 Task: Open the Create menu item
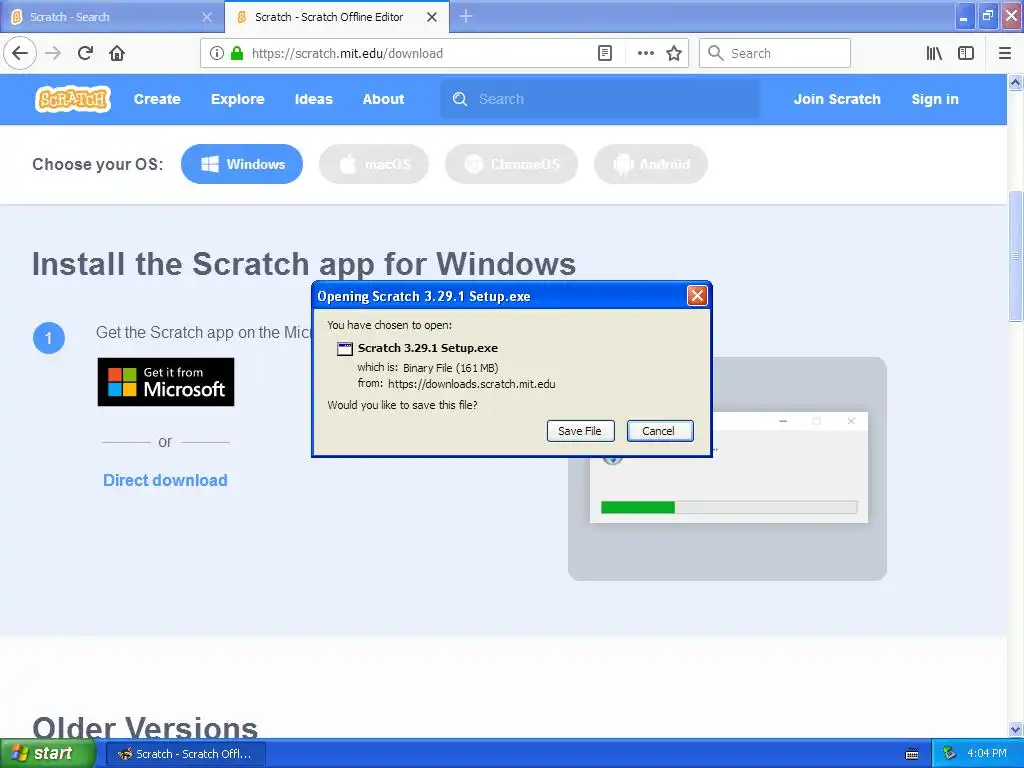[x=157, y=99]
